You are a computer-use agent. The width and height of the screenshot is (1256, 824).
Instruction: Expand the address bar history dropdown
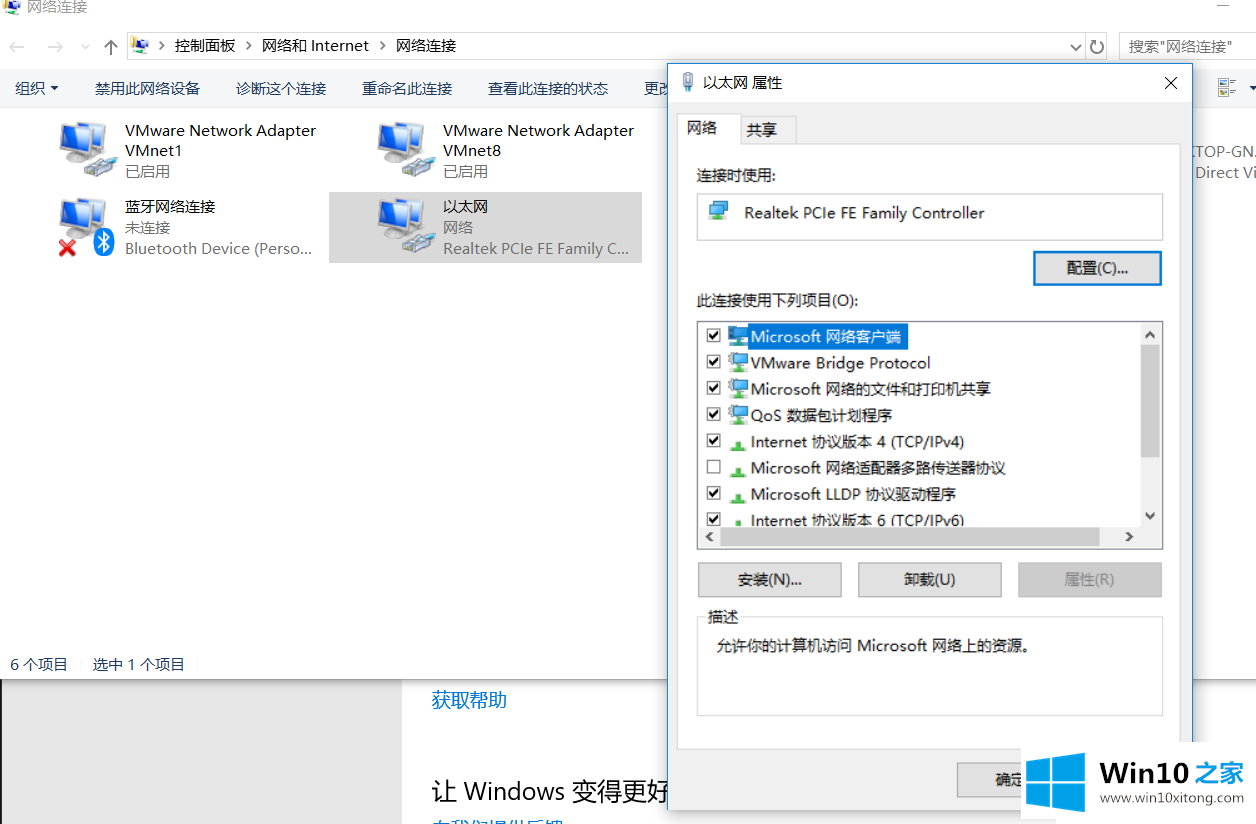1075,47
